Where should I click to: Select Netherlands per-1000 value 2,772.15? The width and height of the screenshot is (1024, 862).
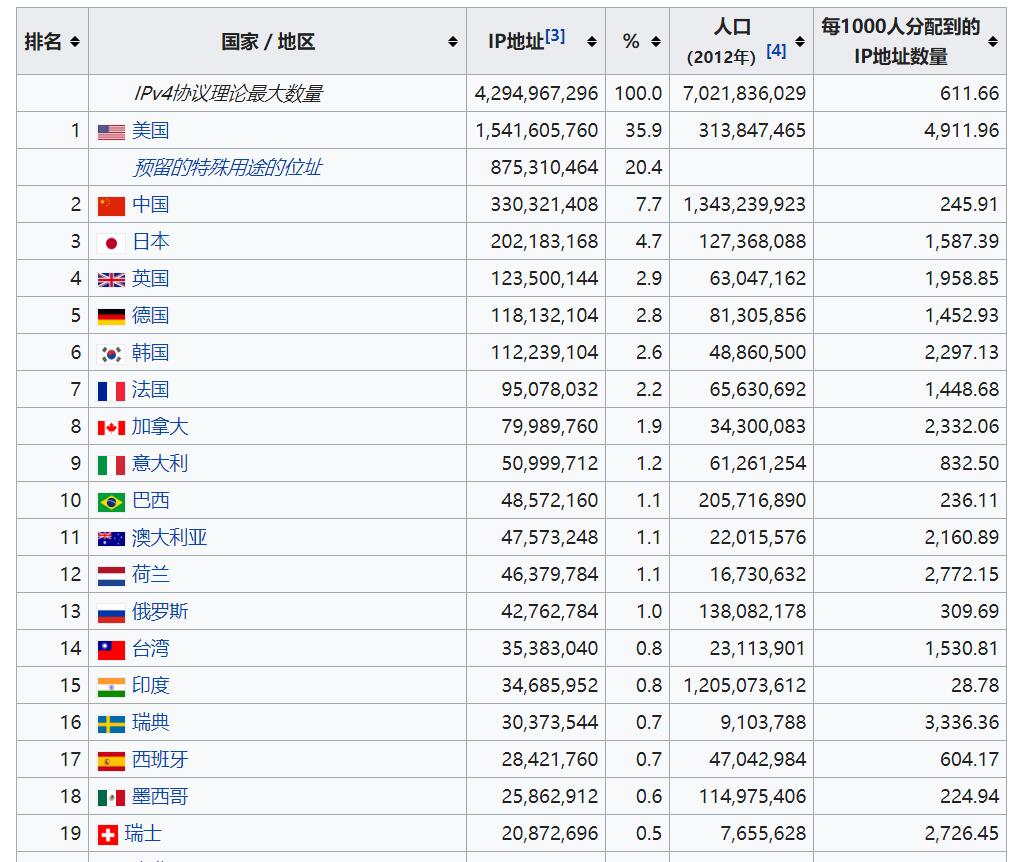click(x=961, y=575)
